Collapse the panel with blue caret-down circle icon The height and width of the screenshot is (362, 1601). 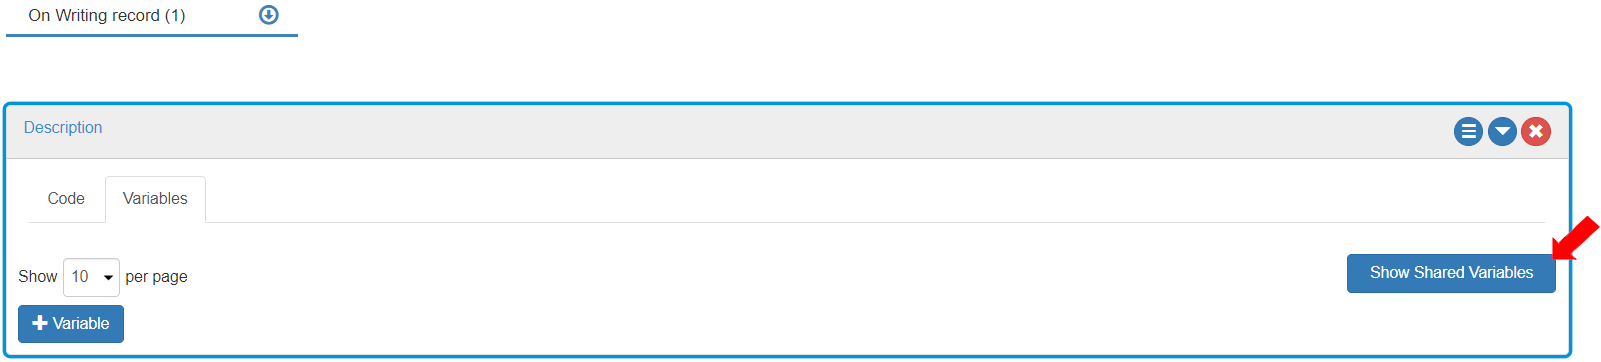click(1502, 131)
